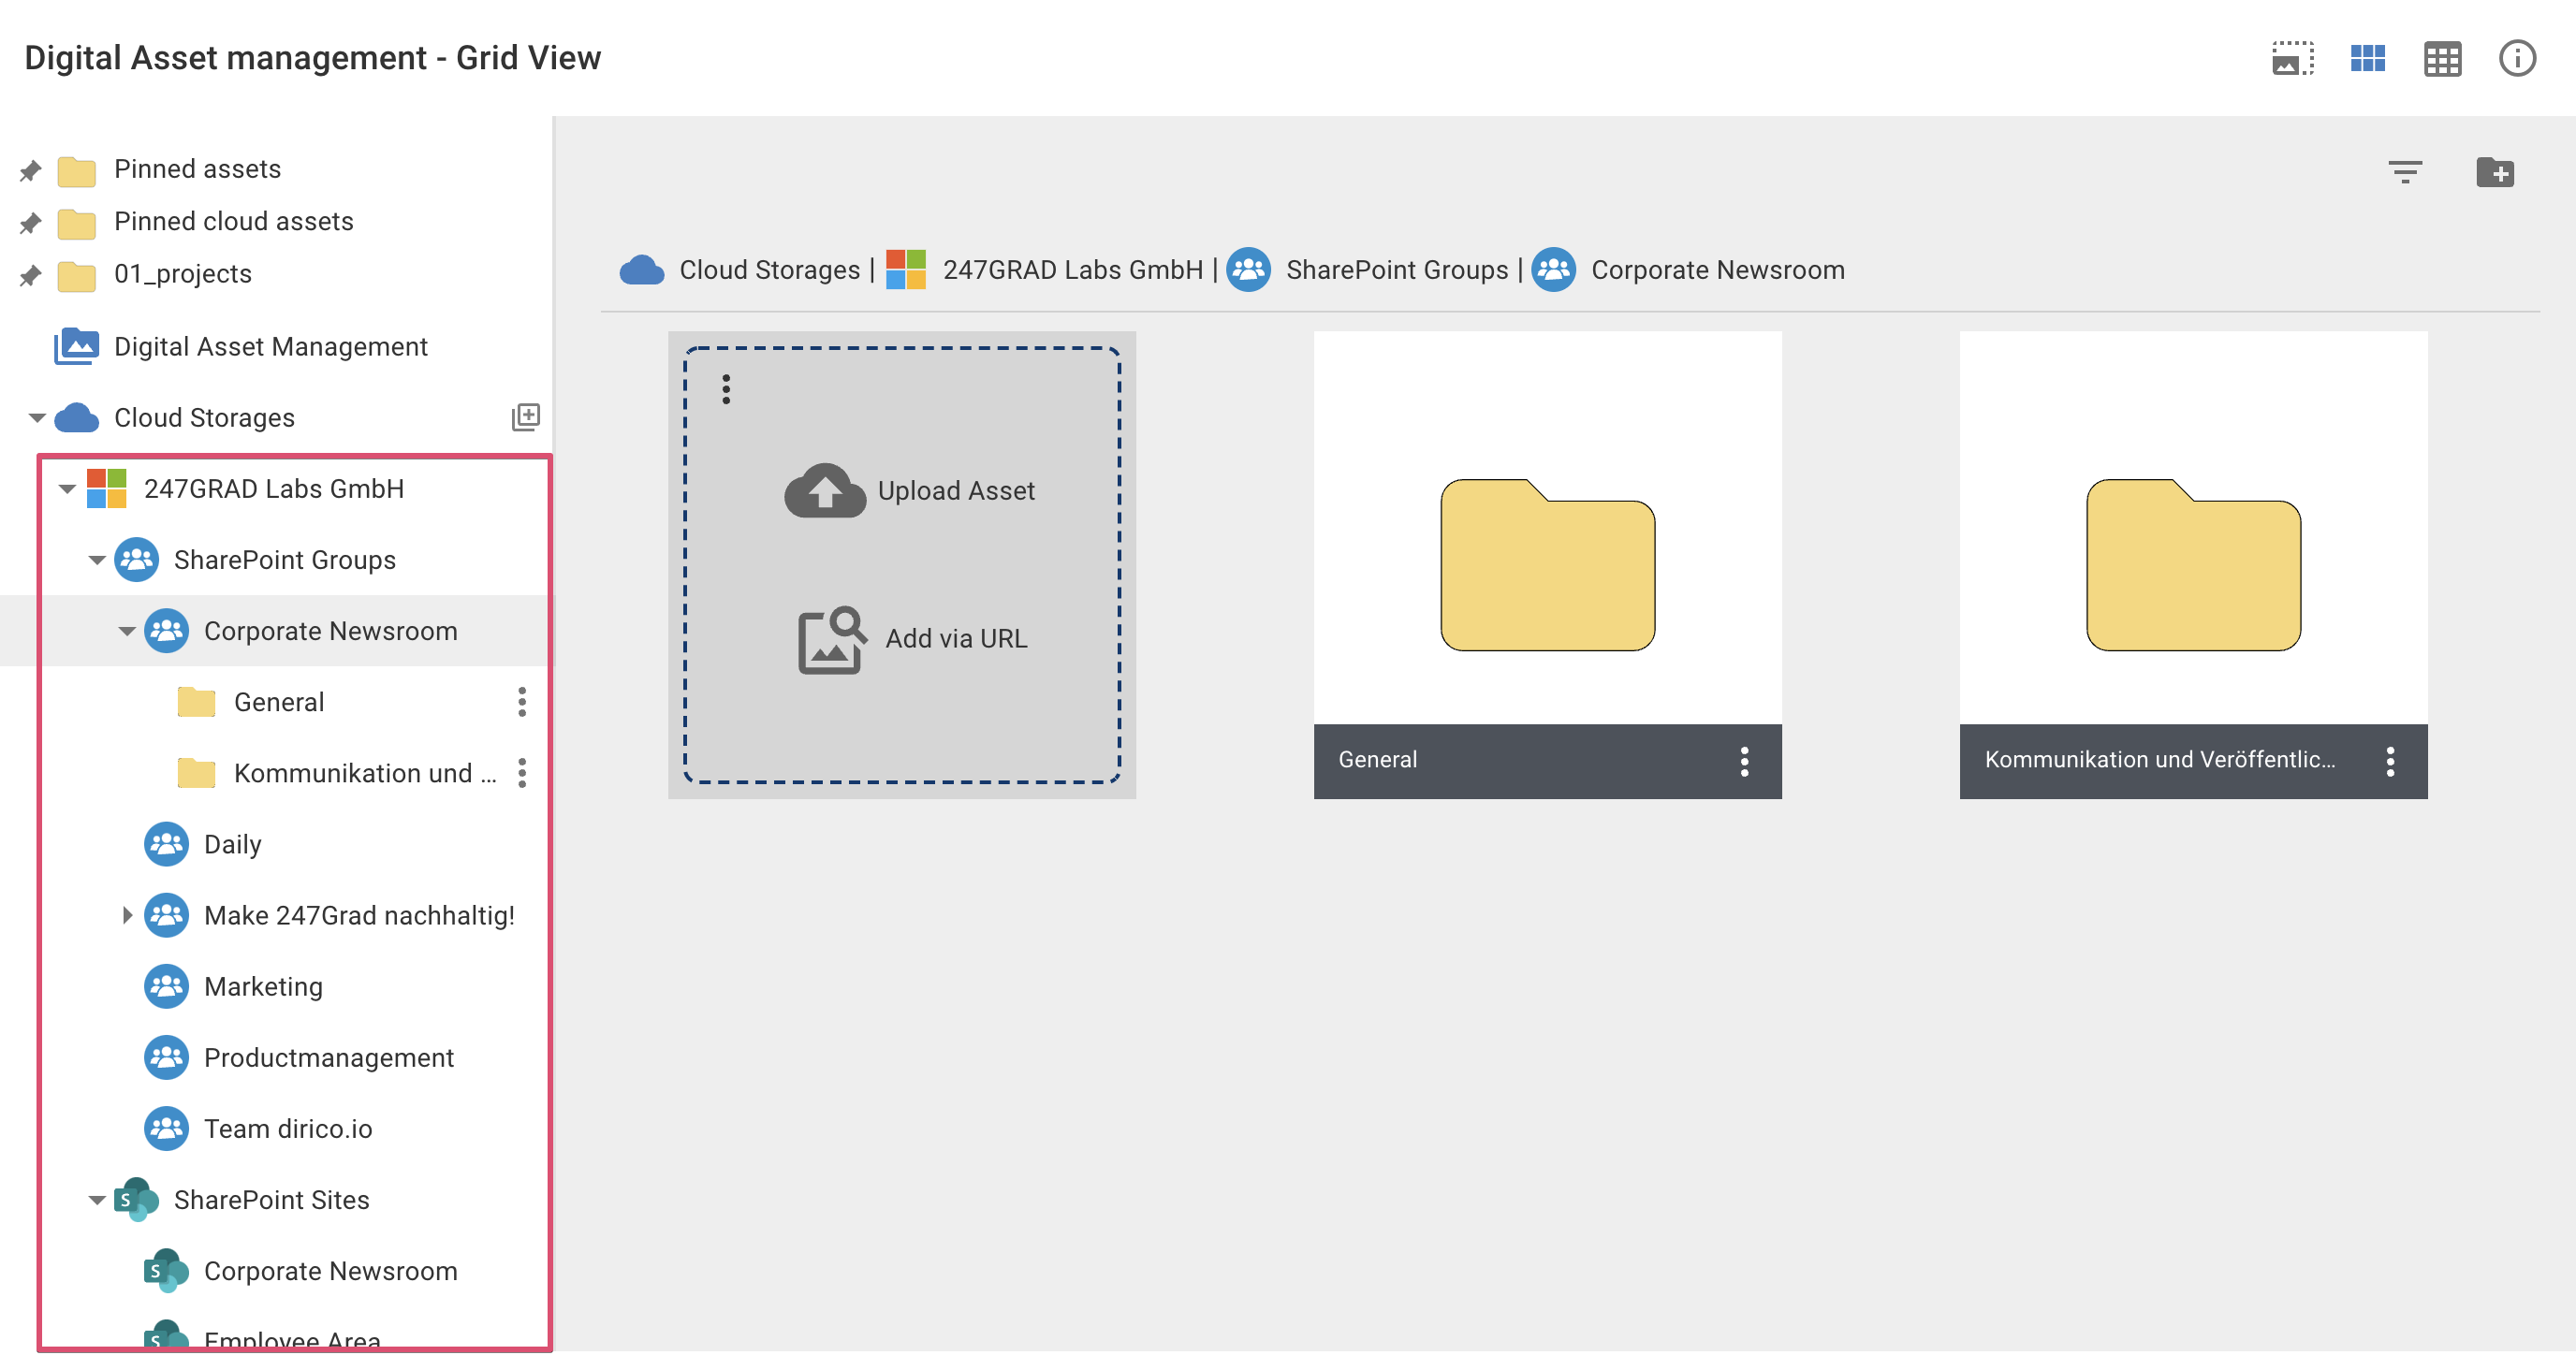Open the filter options icon

[x=2404, y=172]
